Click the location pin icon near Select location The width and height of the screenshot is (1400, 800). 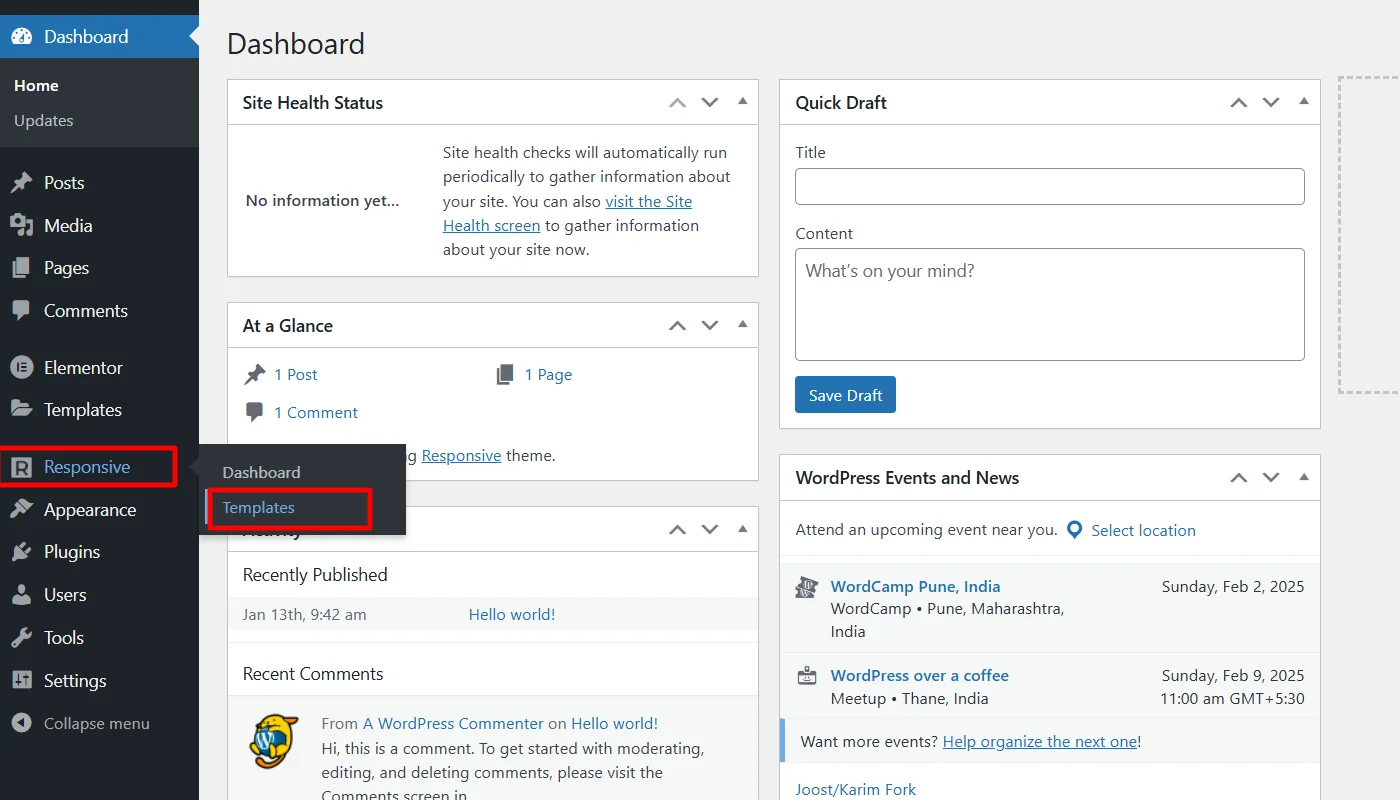click(x=1075, y=530)
